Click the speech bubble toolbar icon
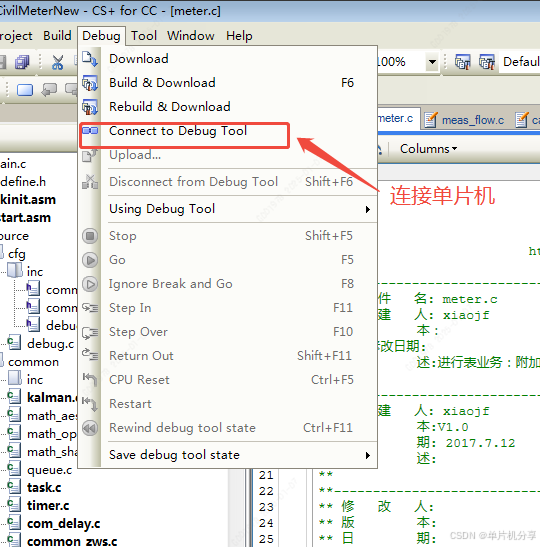Image resolution: width=540 pixels, height=547 pixels. click(49, 90)
